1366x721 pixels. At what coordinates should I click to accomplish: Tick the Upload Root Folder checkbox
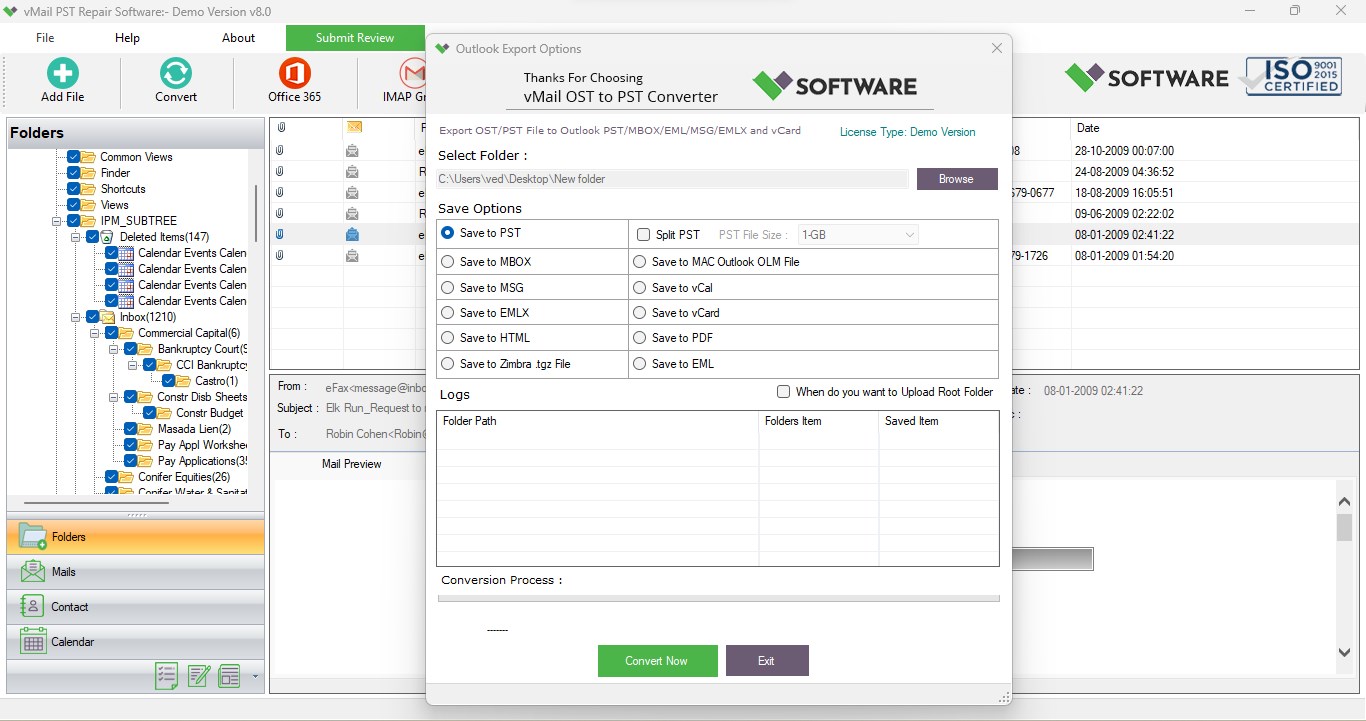pos(784,392)
